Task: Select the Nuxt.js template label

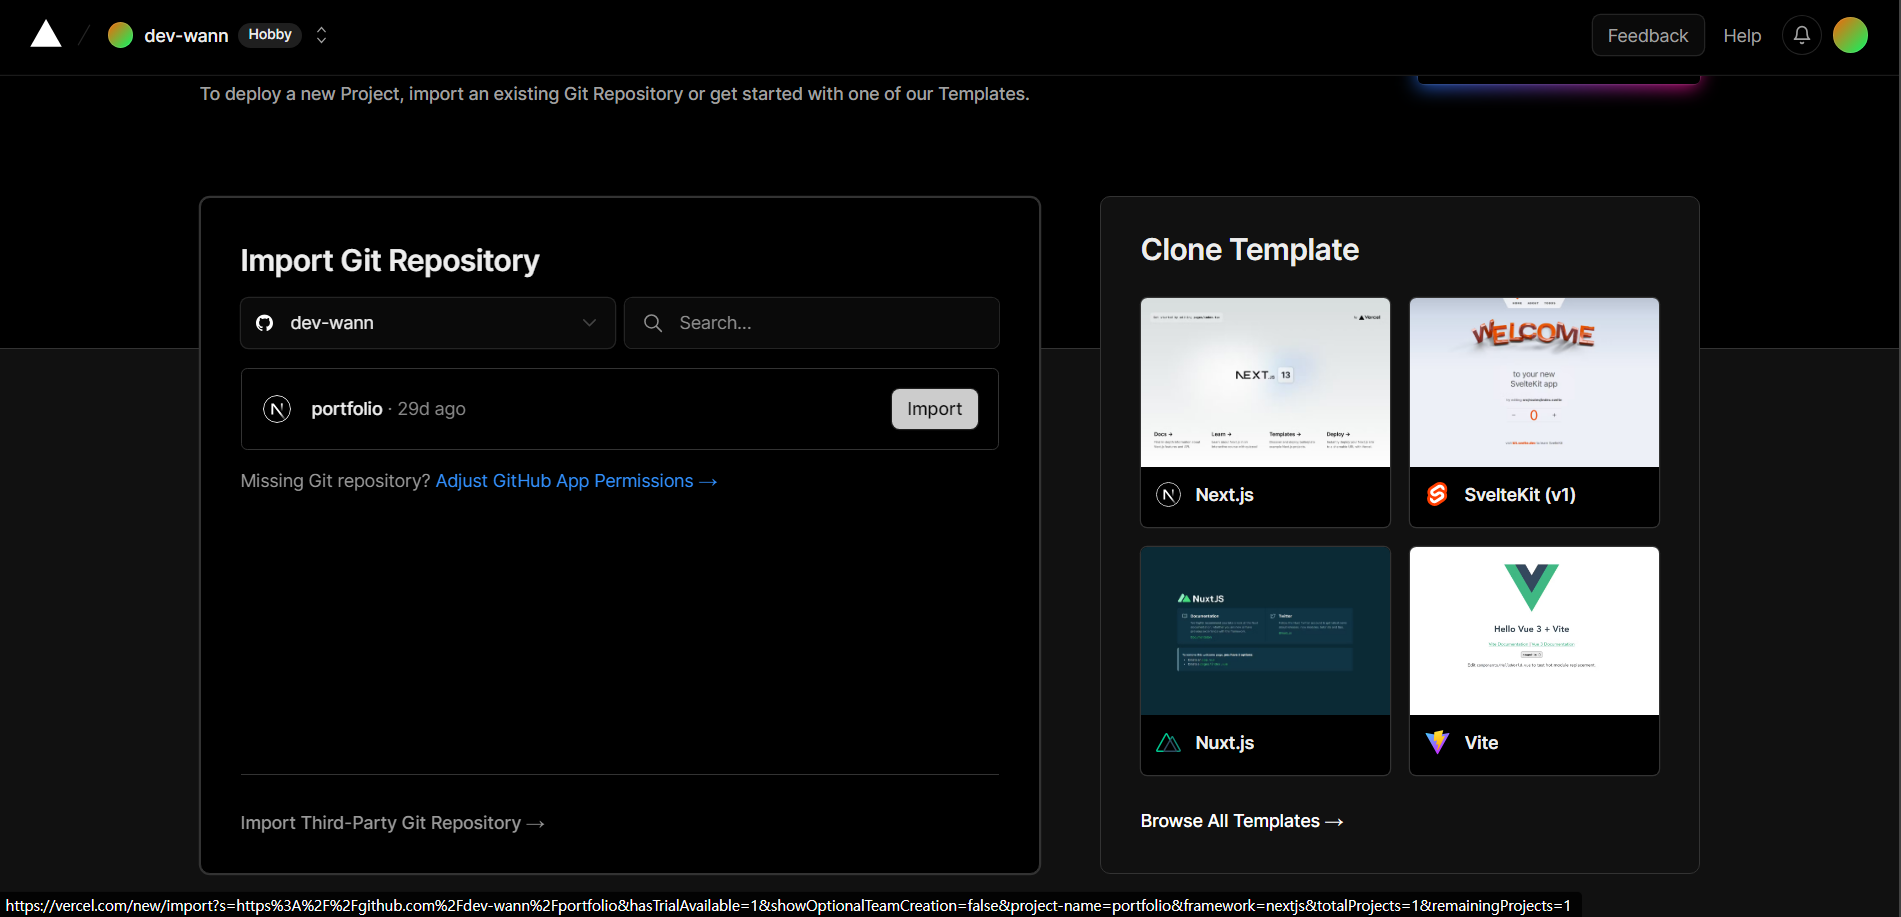Action: coord(1224,743)
